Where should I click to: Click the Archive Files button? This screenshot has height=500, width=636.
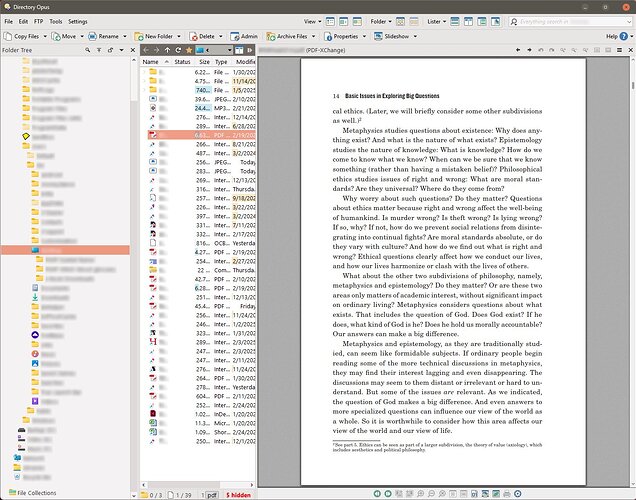click(x=287, y=36)
